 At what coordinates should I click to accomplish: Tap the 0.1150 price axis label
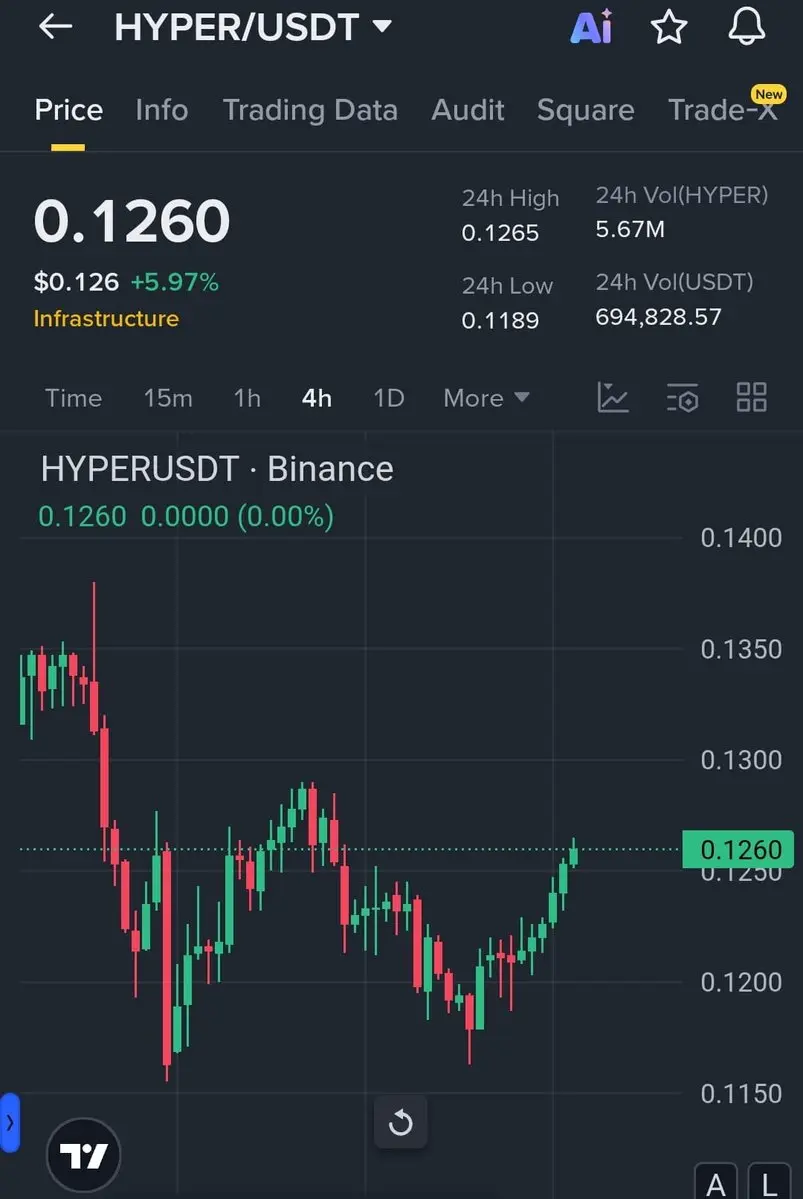pos(741,1093)
